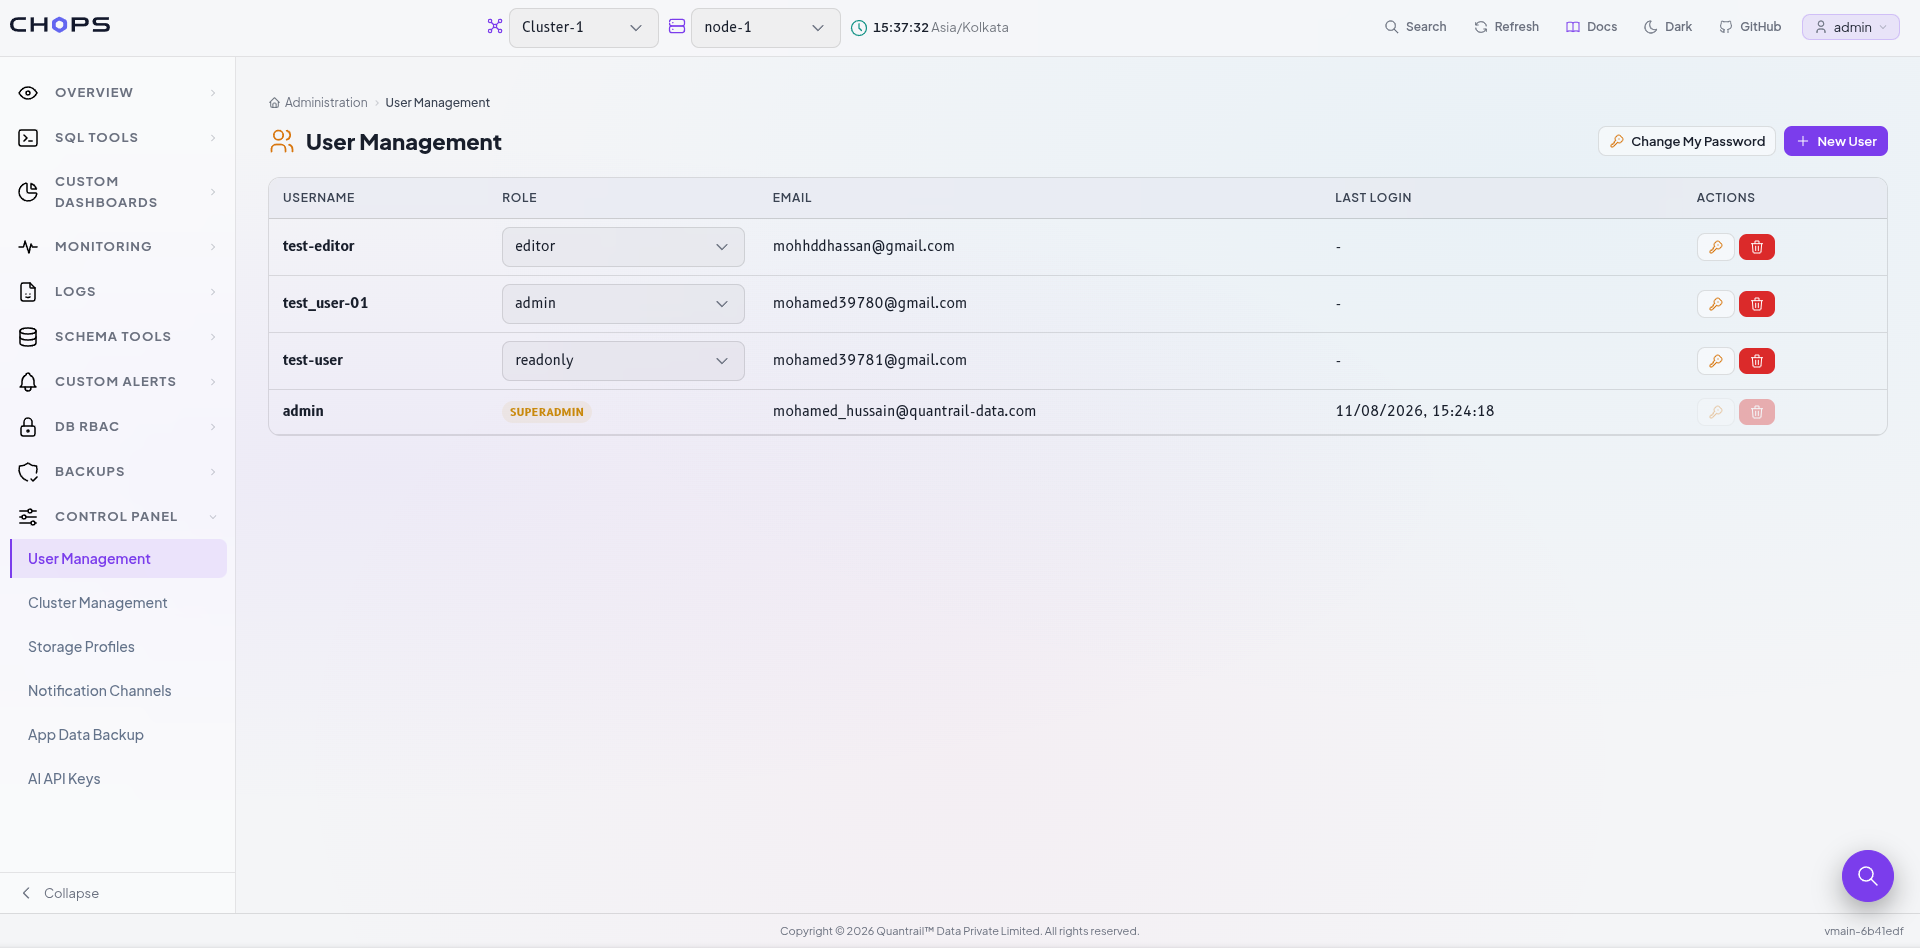Click the DB RBAC lock icon
Screen dimensions: 1920x948
pyautogui.click(x=28, y=427)
